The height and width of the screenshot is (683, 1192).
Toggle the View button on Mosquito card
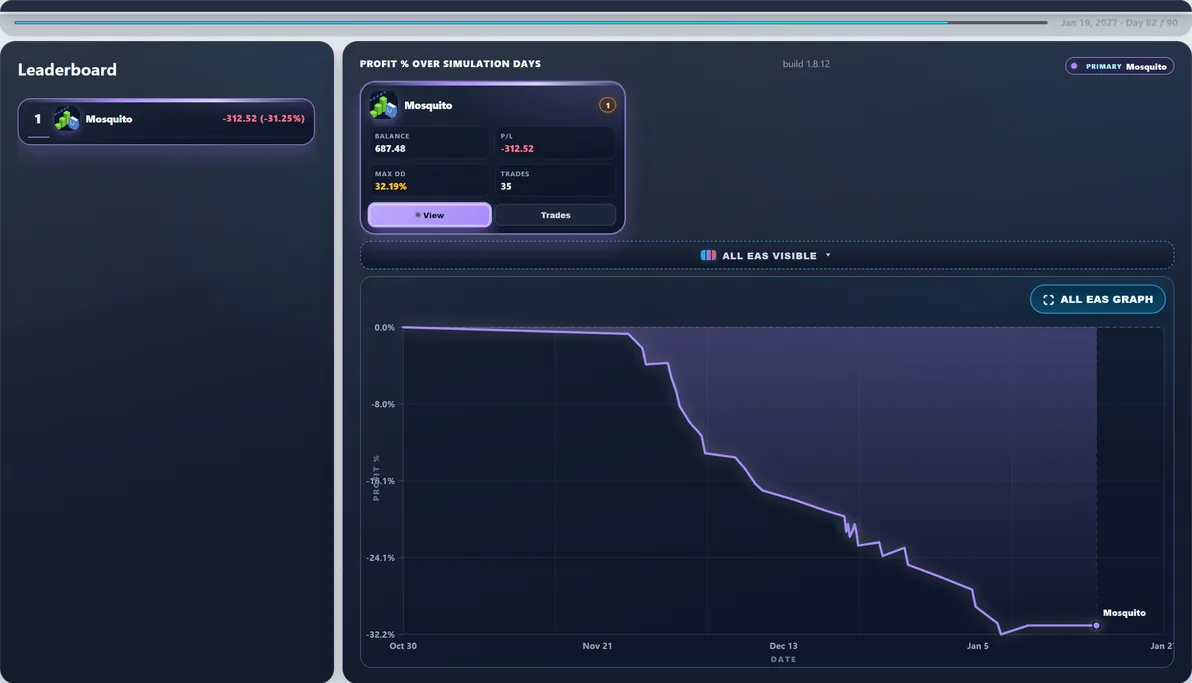(430, 215)
